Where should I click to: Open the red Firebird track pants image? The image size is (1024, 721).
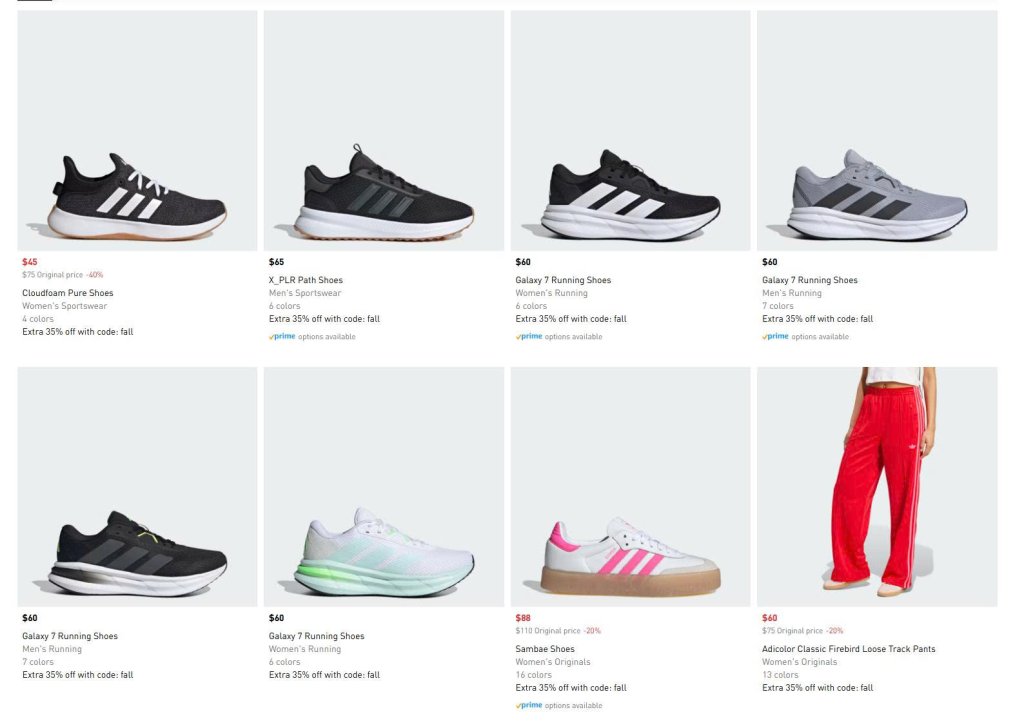click(x=877, y=487)
